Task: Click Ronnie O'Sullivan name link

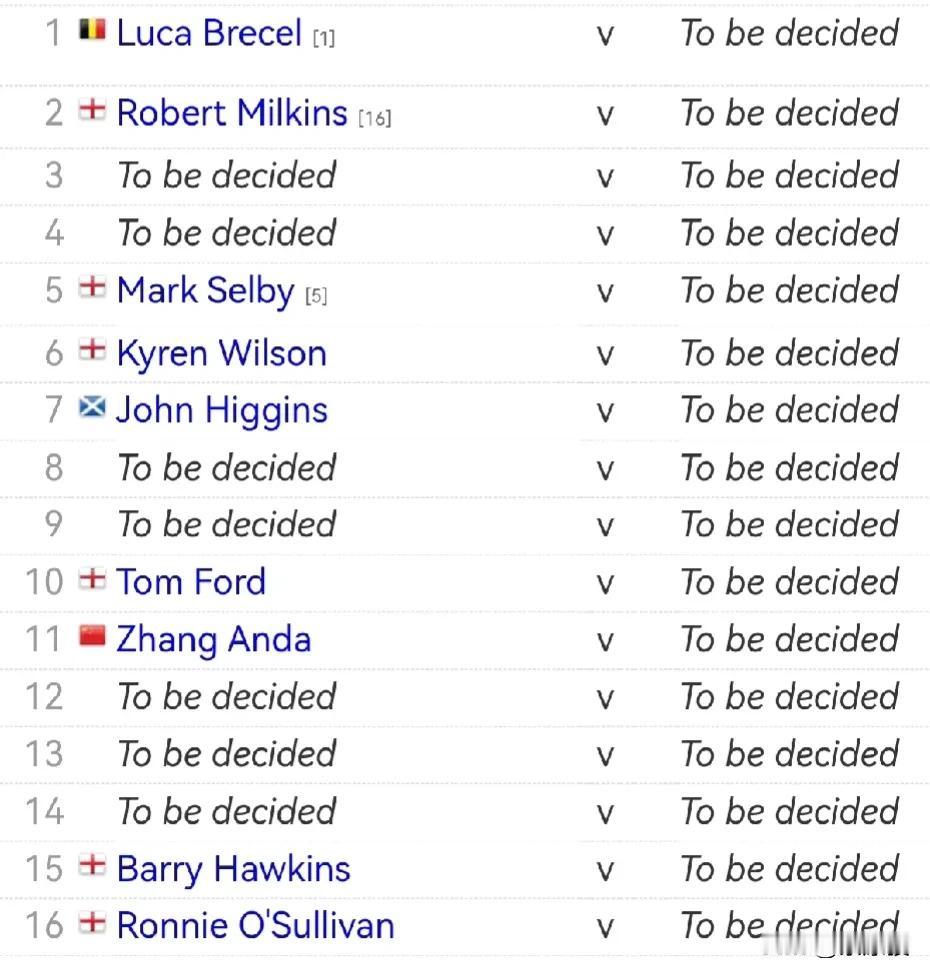Action: (256, 925)
